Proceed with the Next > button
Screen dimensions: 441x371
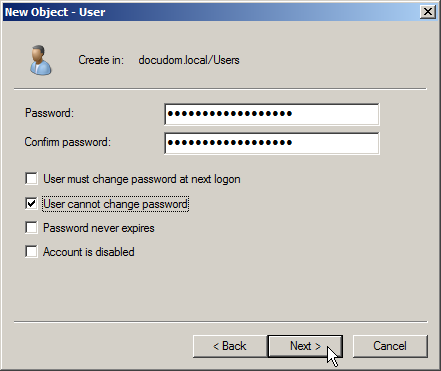pos(305,346)
